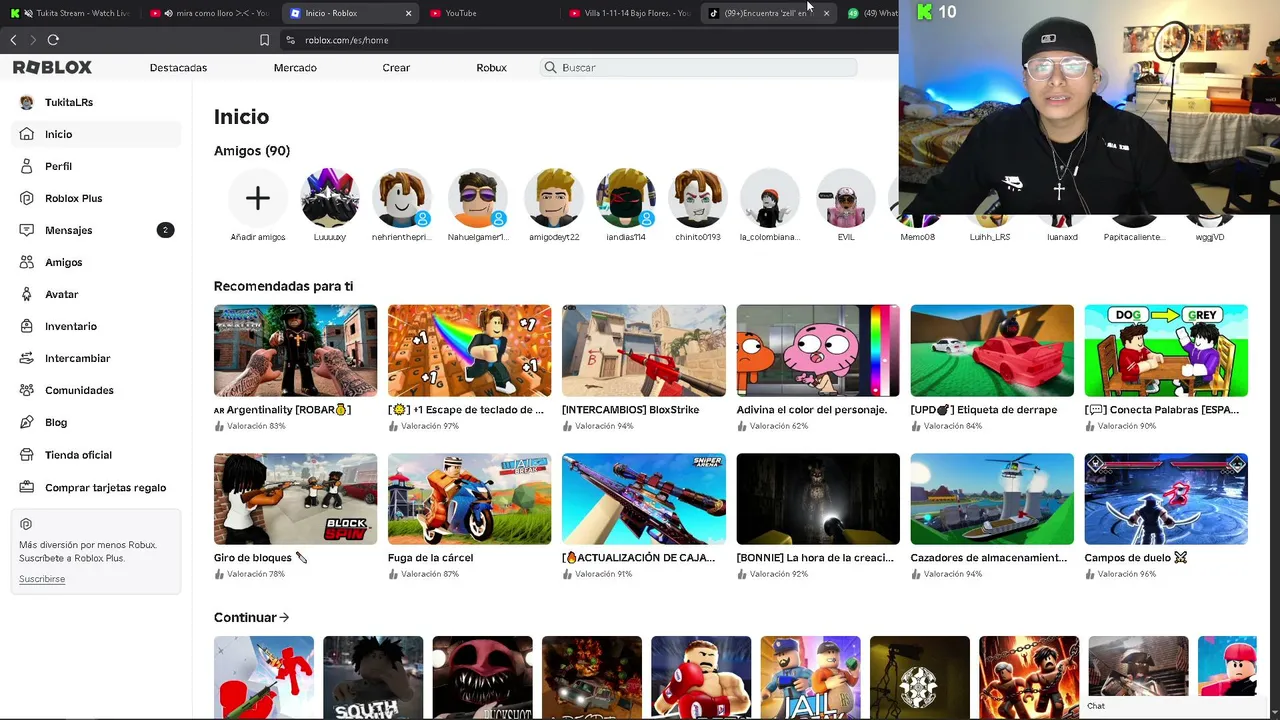Open the Conecta Palabras game thumbnail

[1166, 351]
